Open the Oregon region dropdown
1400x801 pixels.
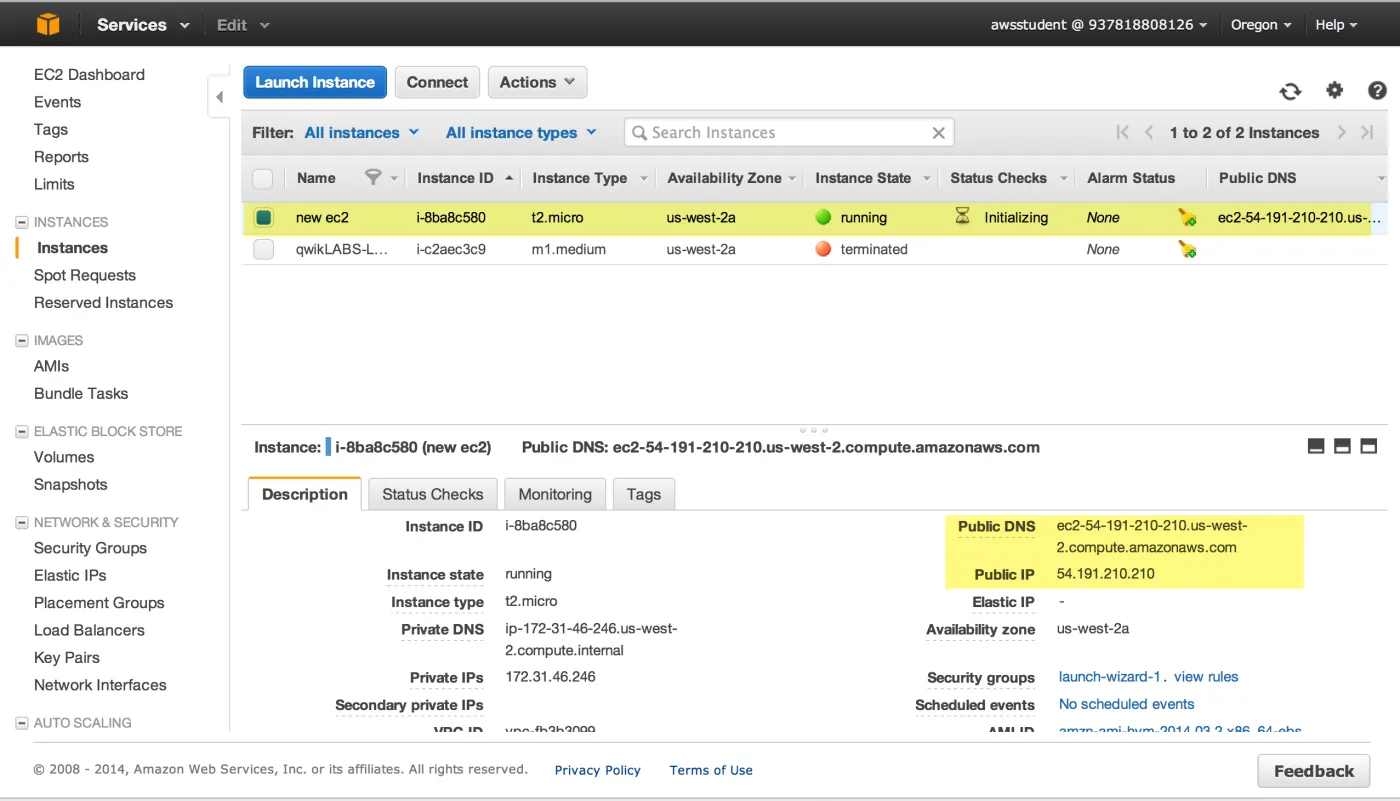point(1261,25)
